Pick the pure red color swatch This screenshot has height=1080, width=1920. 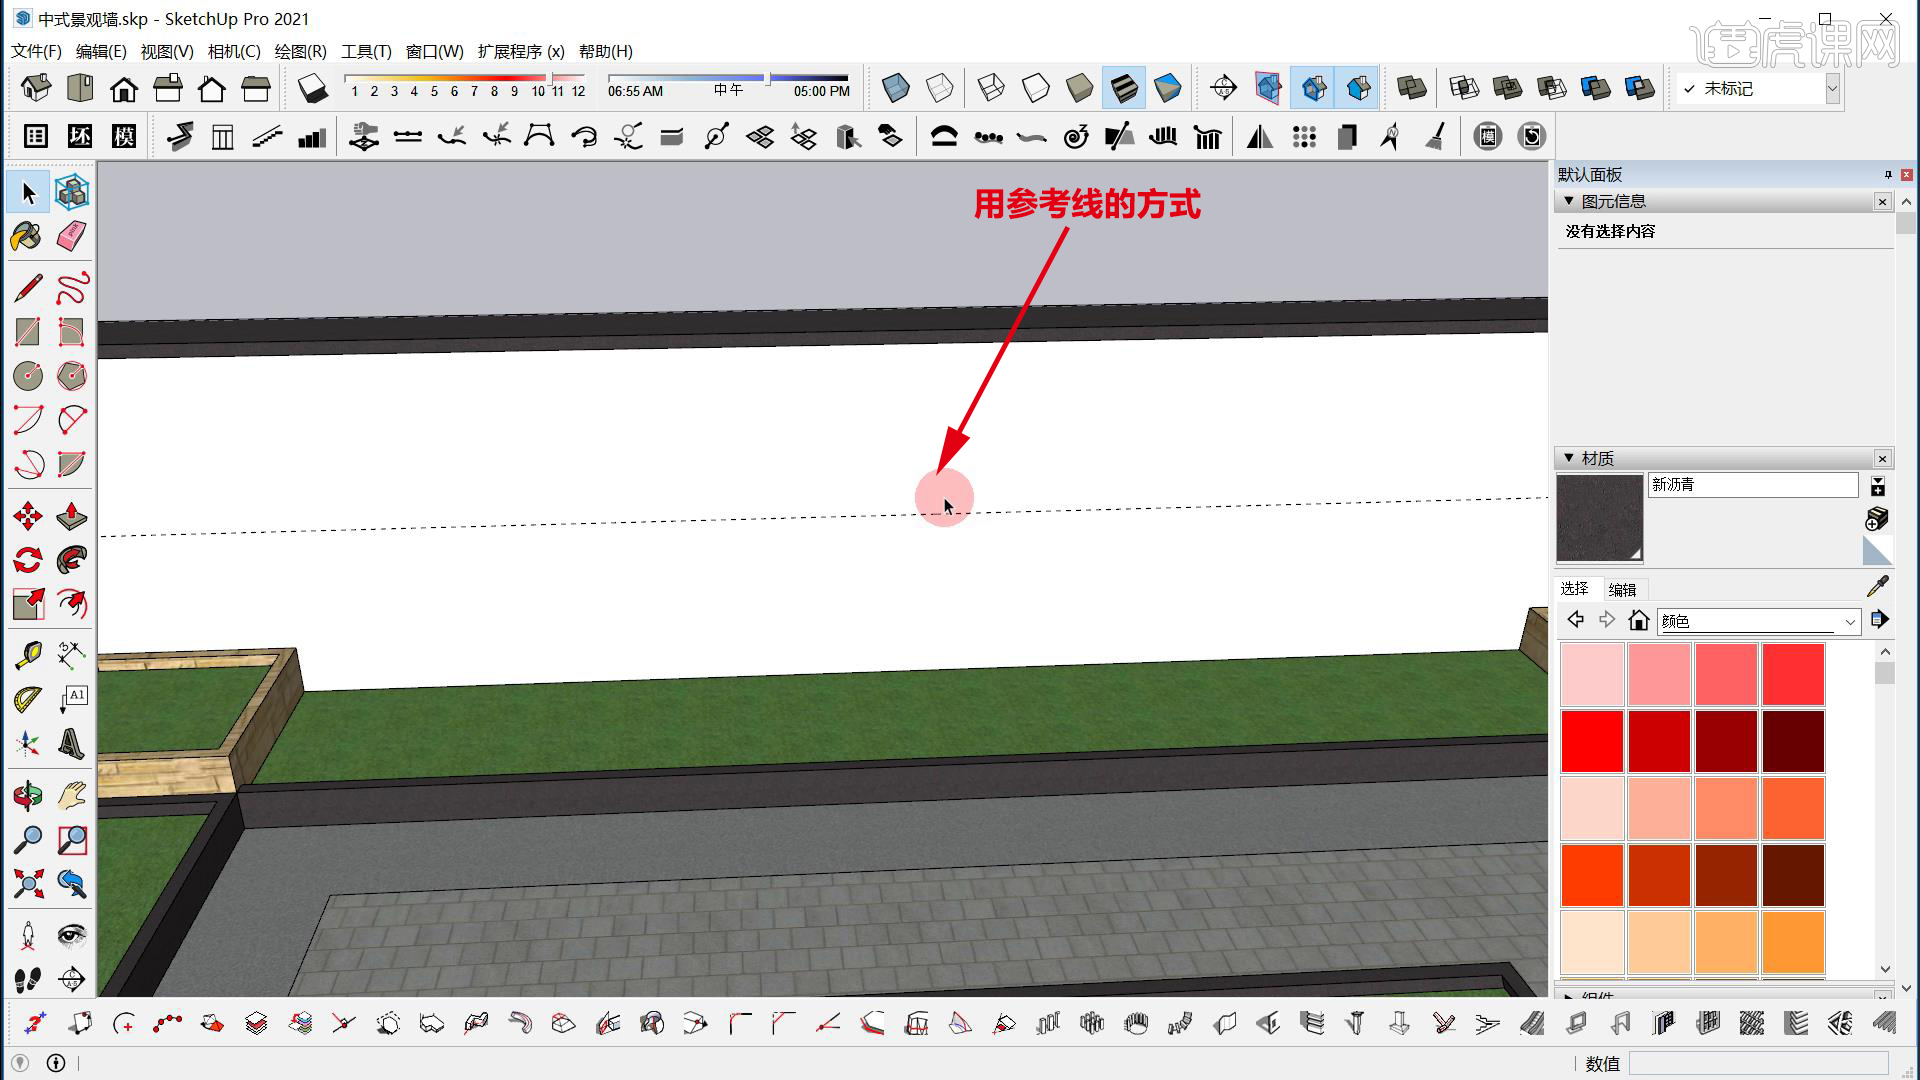(1592, 741)
